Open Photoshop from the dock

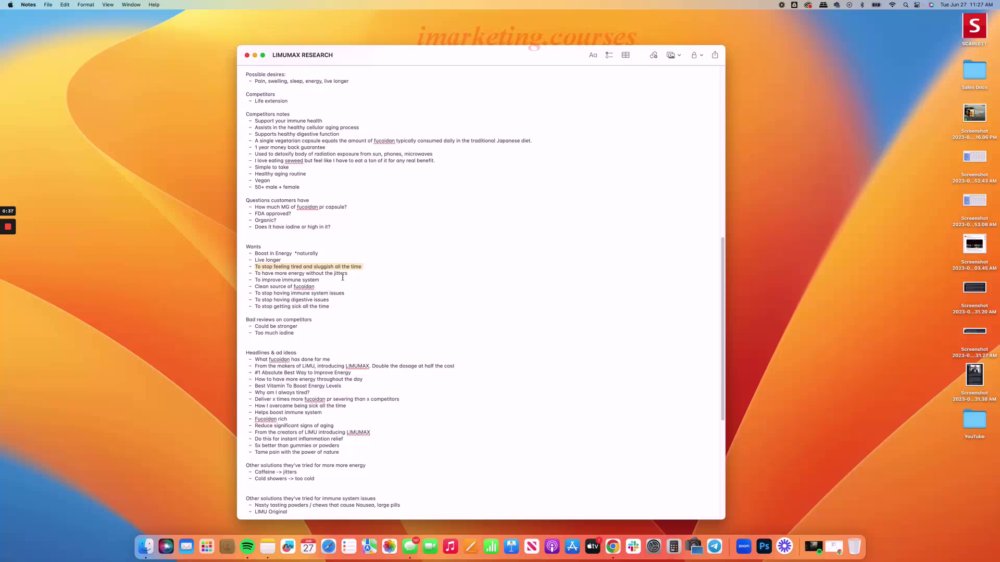763,547
